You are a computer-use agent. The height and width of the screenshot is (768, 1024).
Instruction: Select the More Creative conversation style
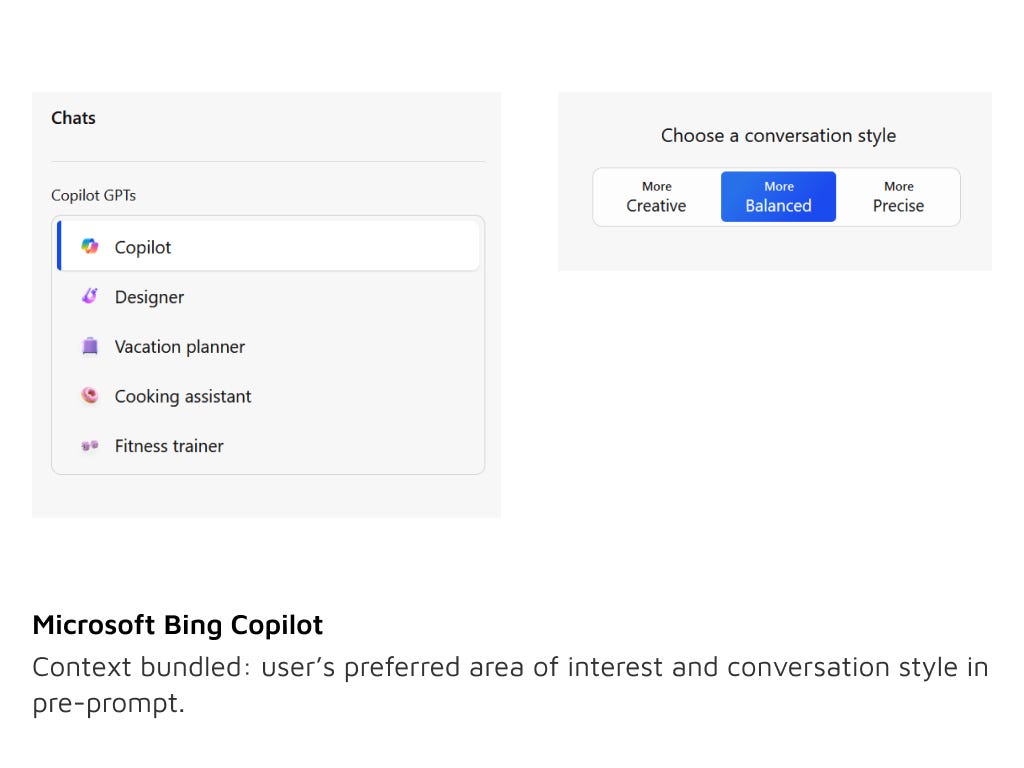coord(656,197)
